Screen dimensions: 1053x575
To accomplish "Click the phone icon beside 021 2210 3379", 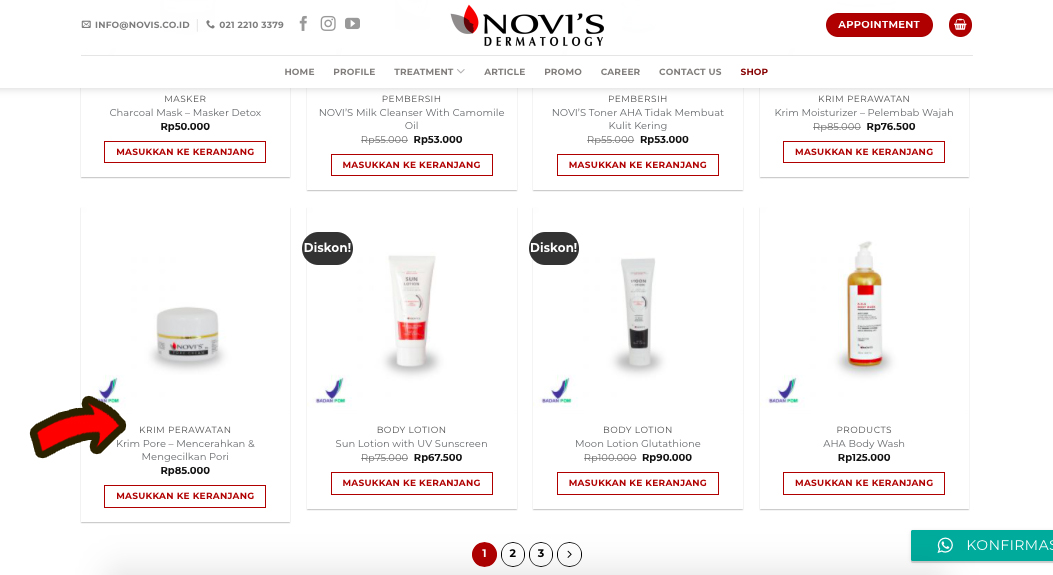I will [210, 24].
